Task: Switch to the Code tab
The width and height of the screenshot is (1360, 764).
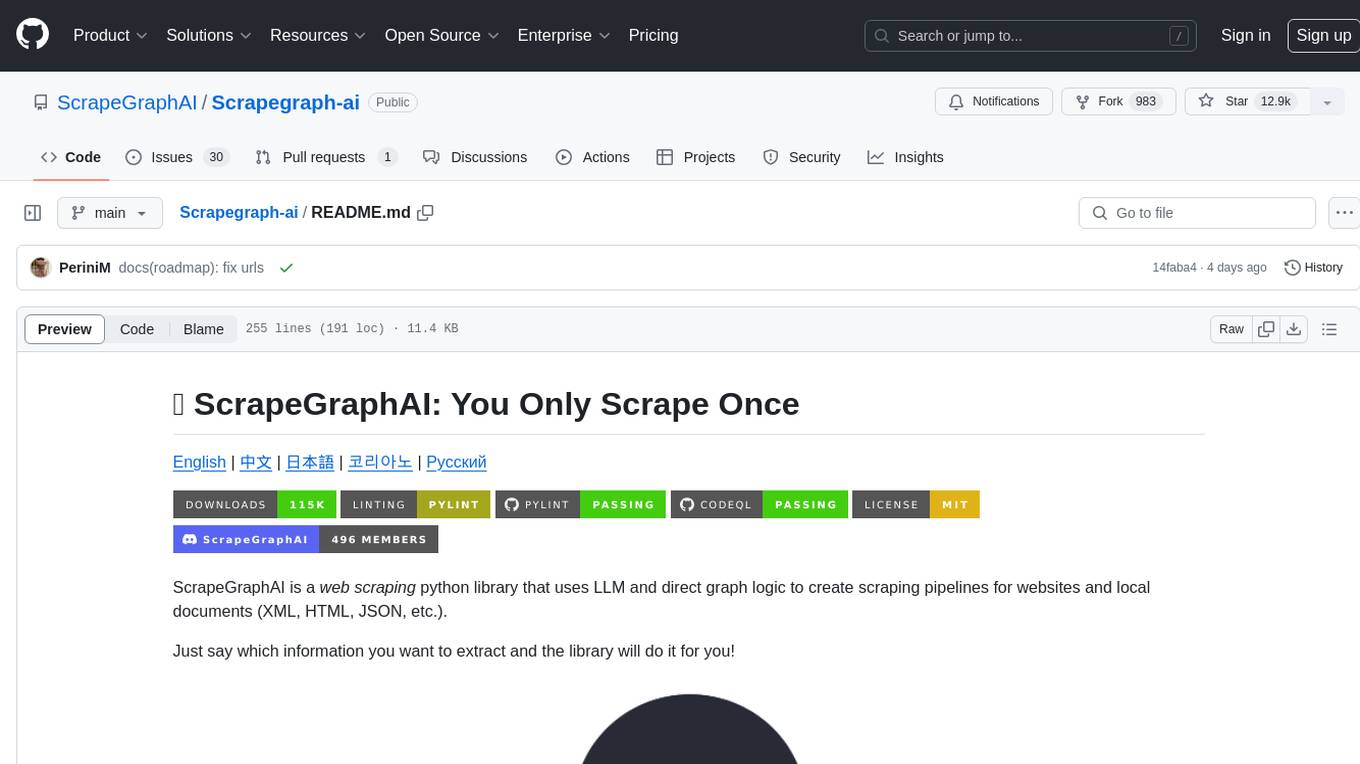Action: coord(71,157)
